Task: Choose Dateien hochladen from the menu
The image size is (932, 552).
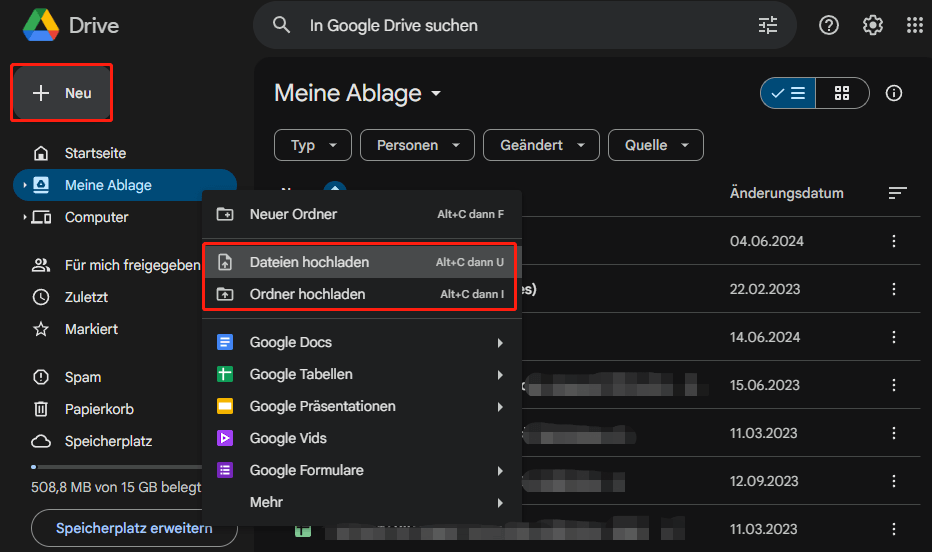Action: (x=362, y=262)
